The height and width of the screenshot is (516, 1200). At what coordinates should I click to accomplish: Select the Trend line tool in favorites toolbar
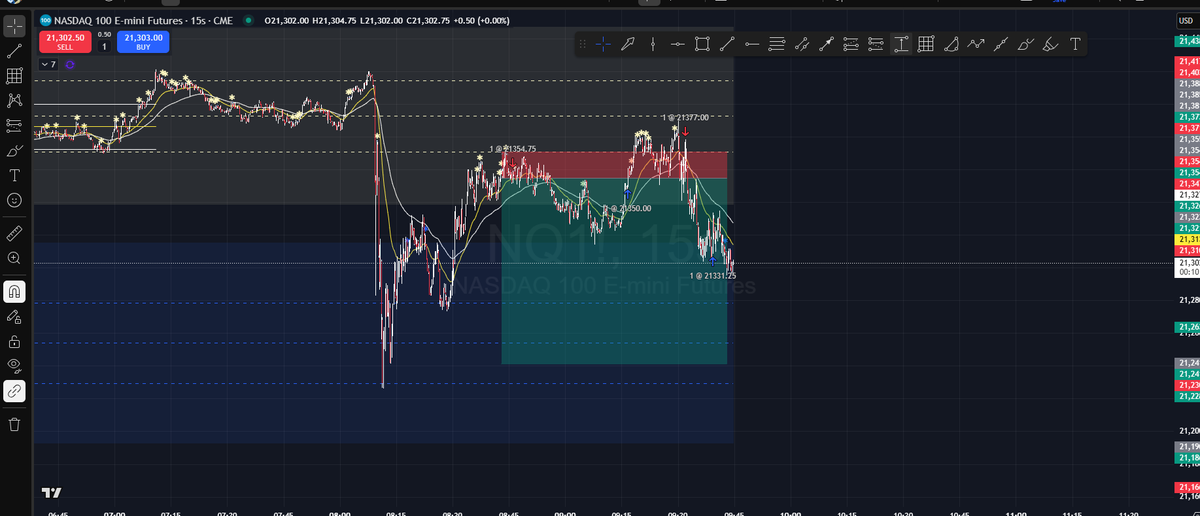(x=727, y=44)
